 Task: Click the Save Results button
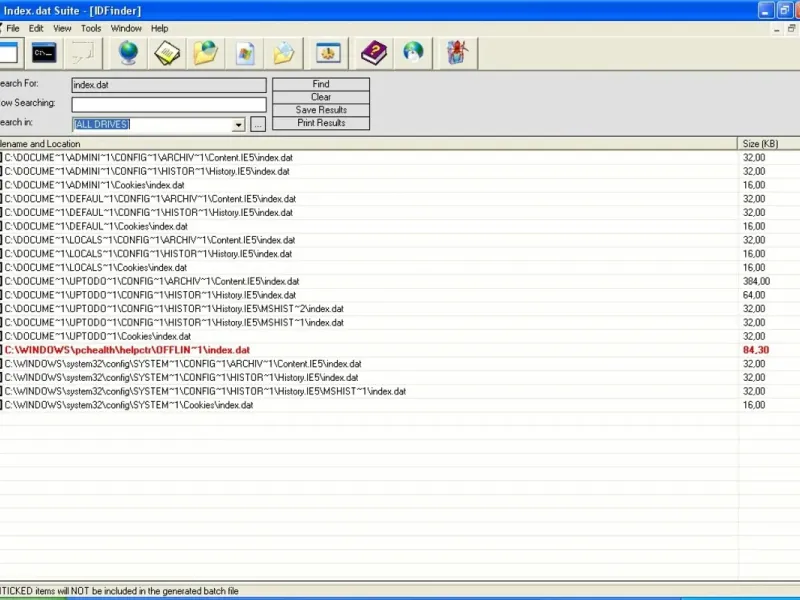pos(321,110)
